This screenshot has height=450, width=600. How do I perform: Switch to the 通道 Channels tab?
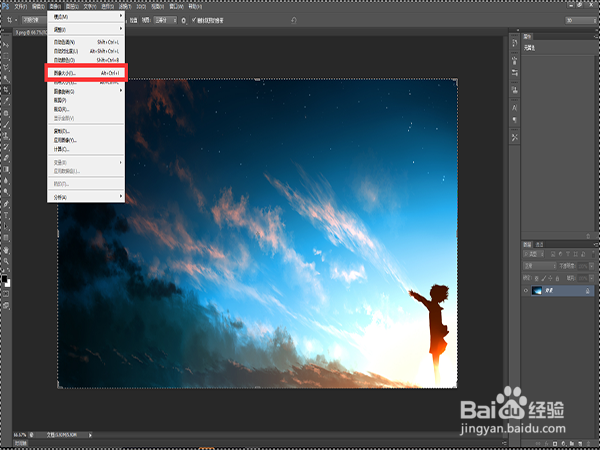(x=540, y=244)
